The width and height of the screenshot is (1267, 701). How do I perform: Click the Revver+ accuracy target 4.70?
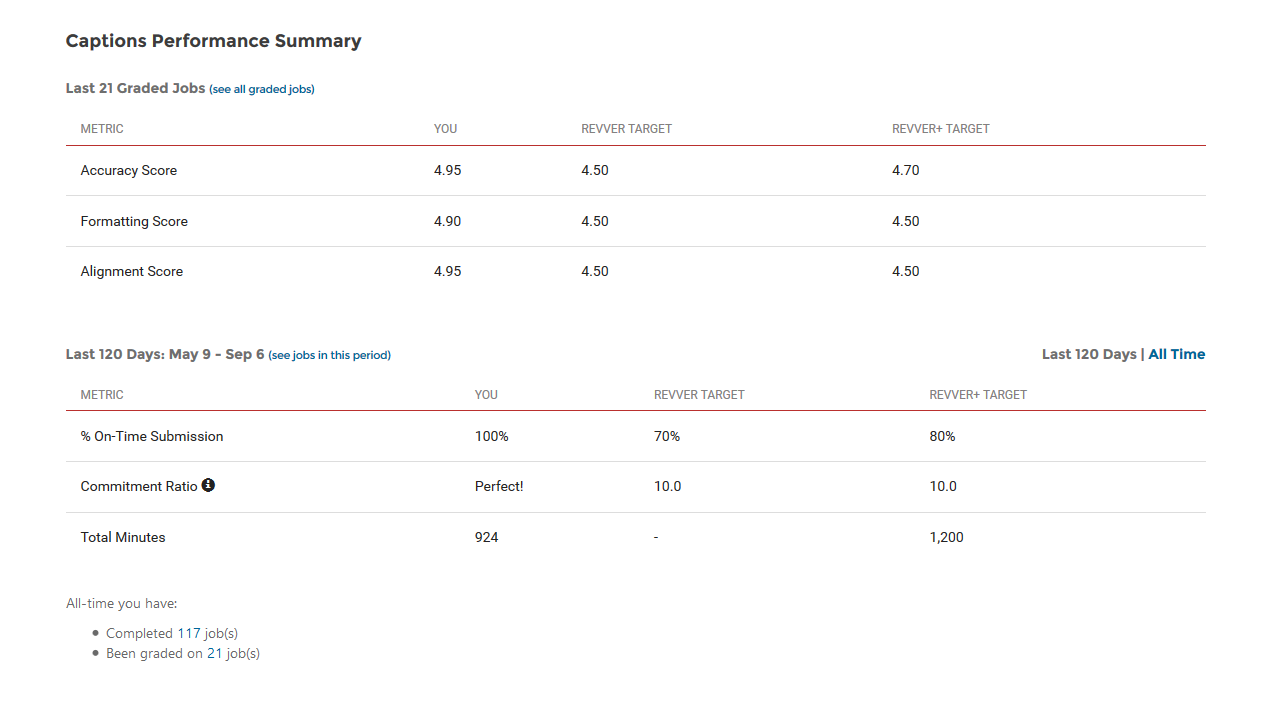(906, 170)
